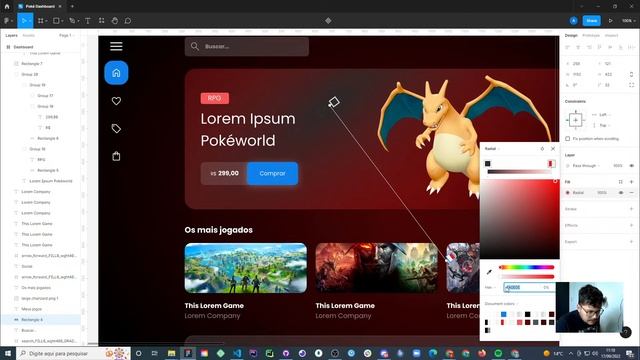Screen dimensions: 640x360
Task: Click the Windows taskbar search box
Action: click(x=73, y=353)
